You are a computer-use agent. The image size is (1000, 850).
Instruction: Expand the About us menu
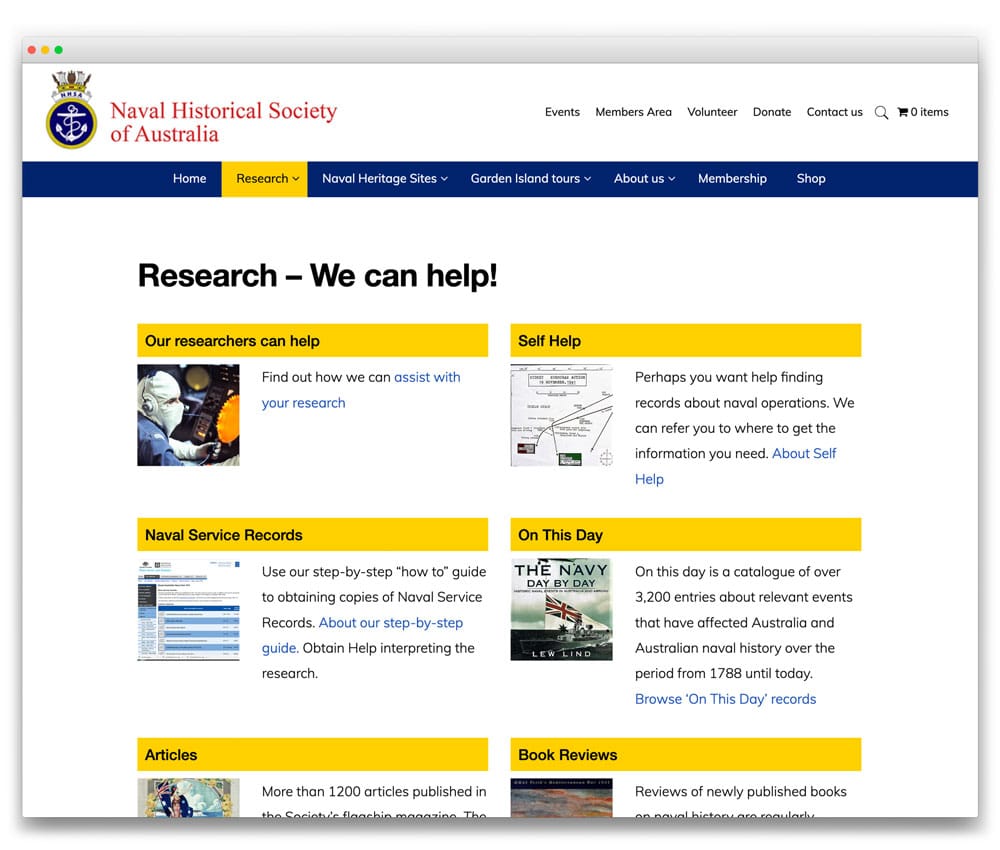[x=644, y=179]
